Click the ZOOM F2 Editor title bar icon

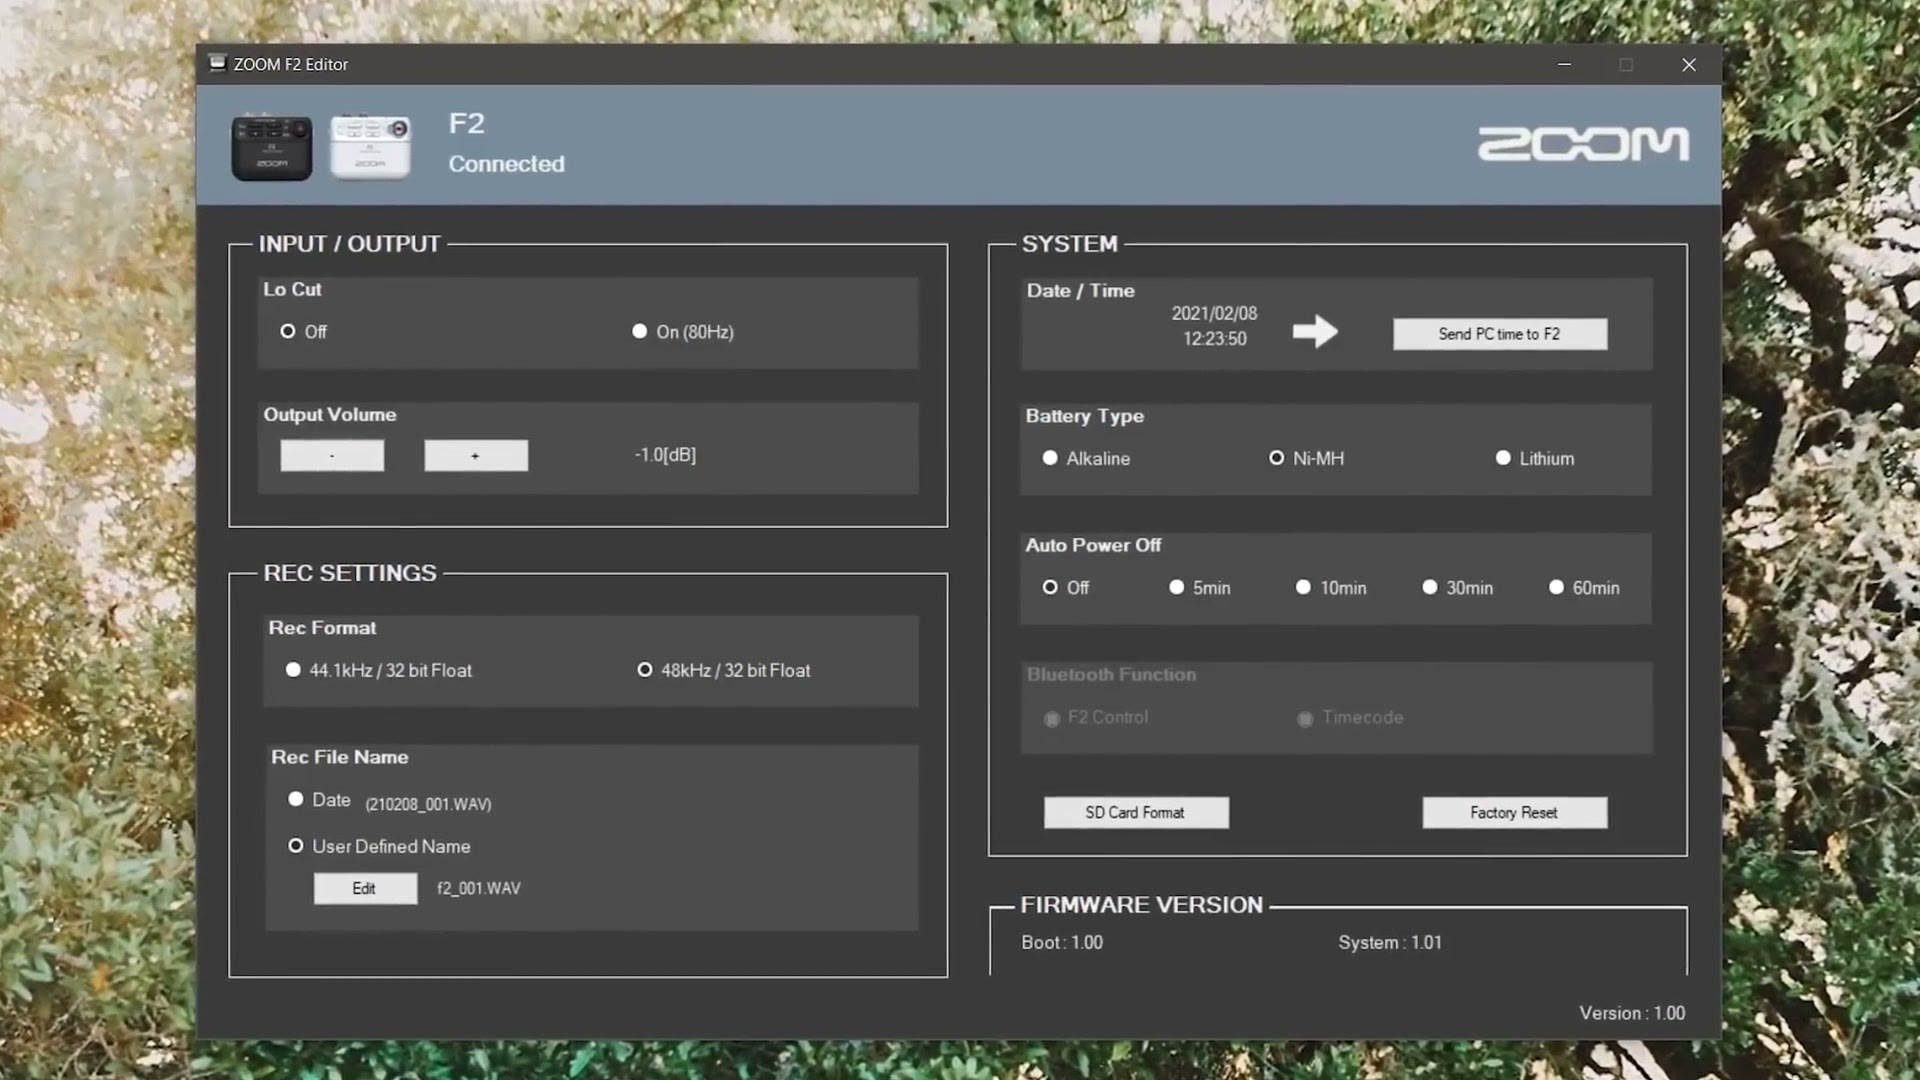coord(217,63)
